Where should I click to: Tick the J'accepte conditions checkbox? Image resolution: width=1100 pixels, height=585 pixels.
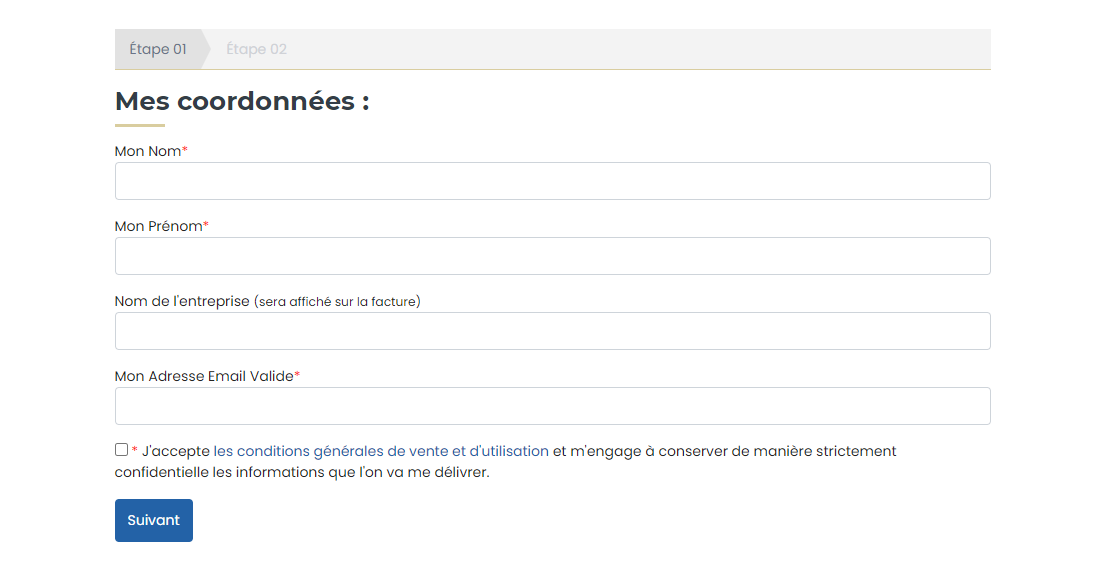121,450
